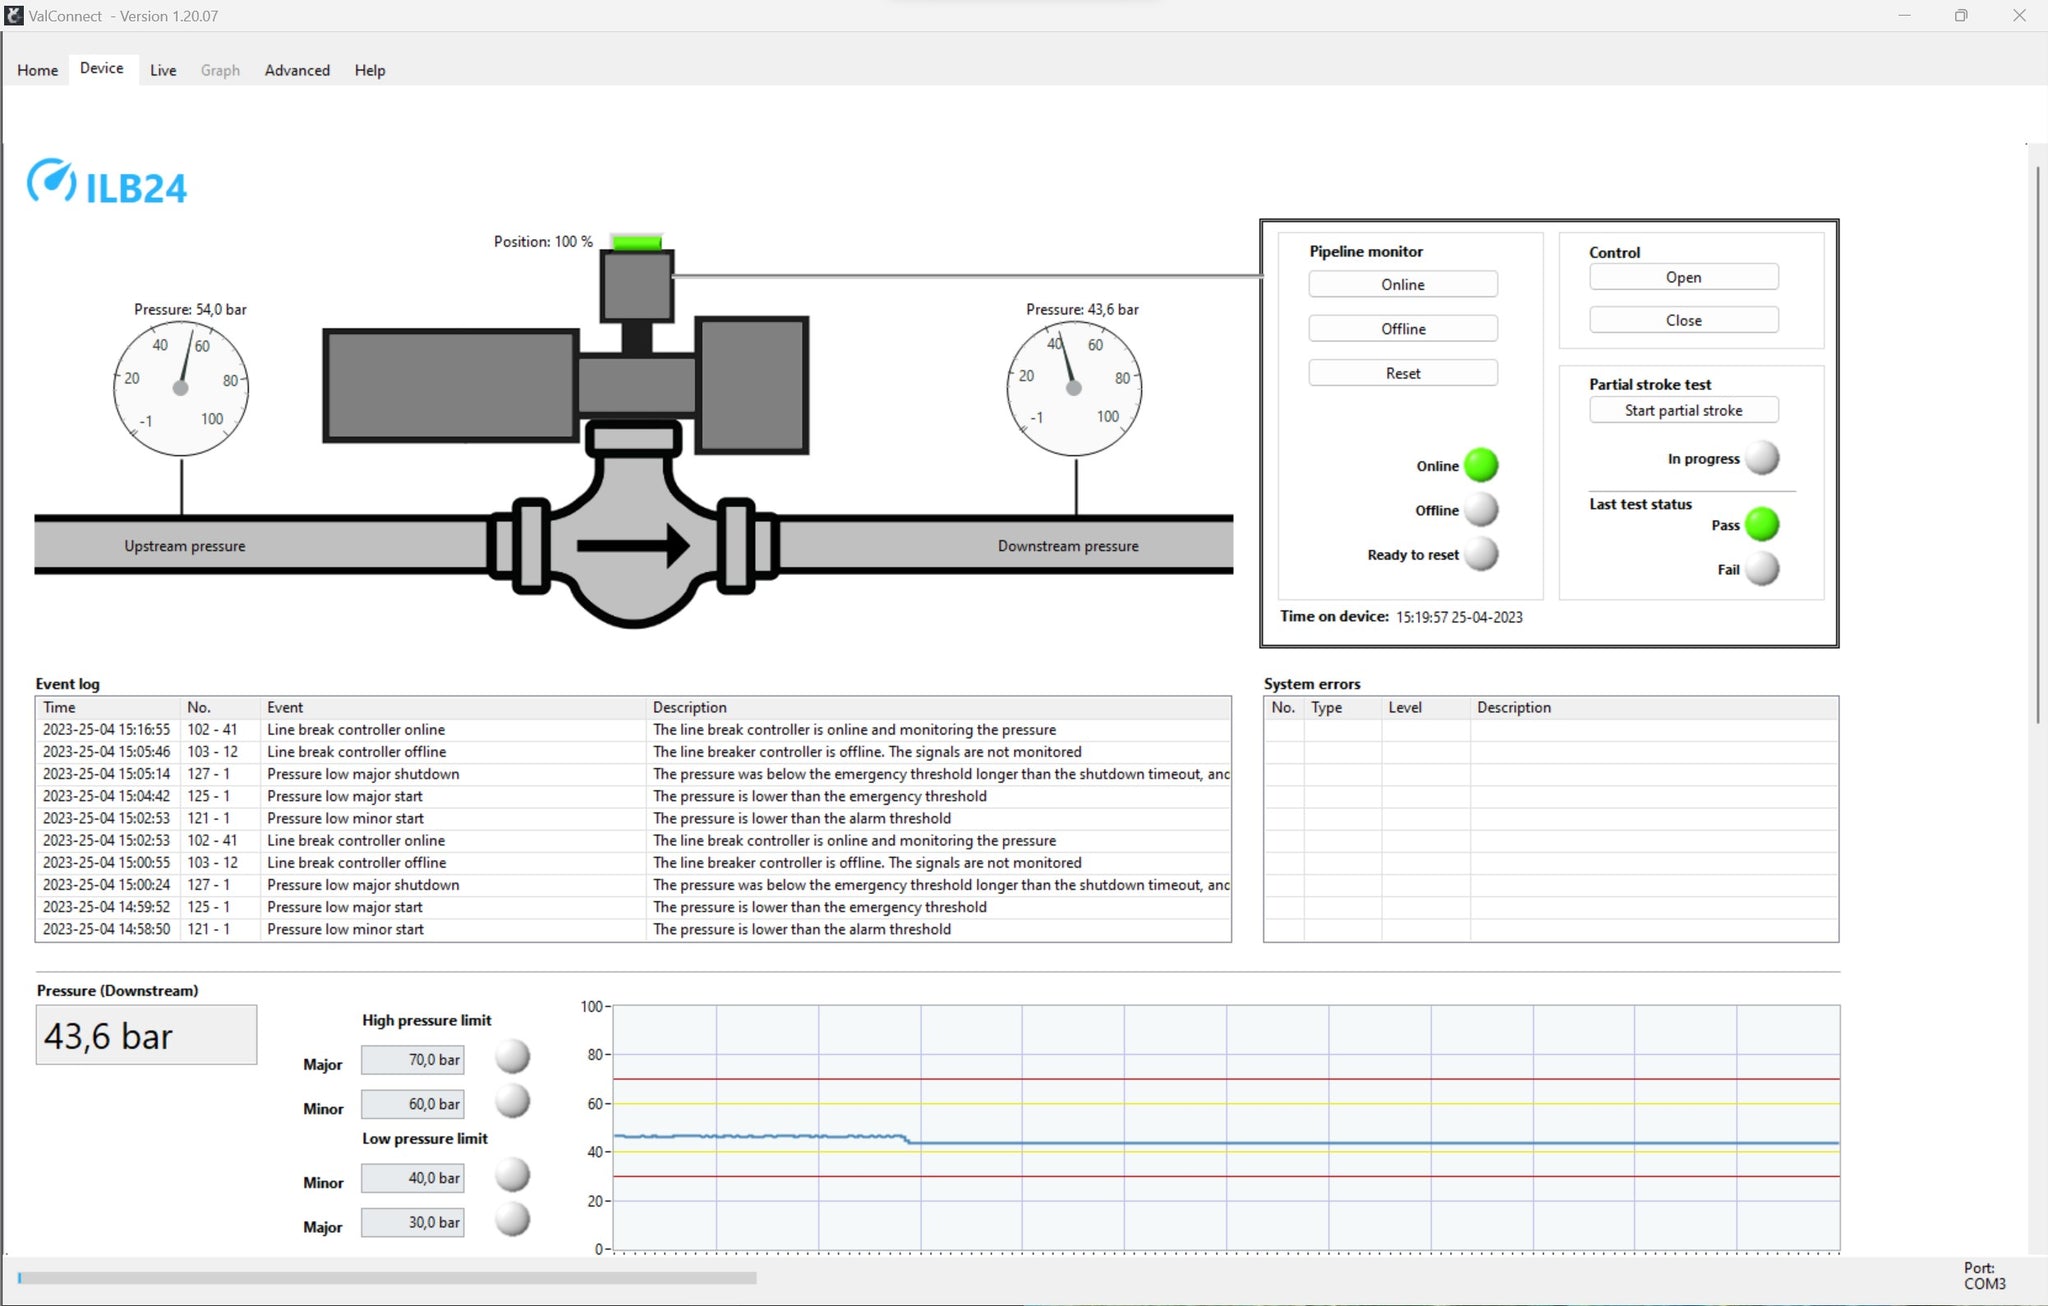Click the downstream pressure gauge dial
The width and height of the screenshot is (2048, 1306).
1074,388
